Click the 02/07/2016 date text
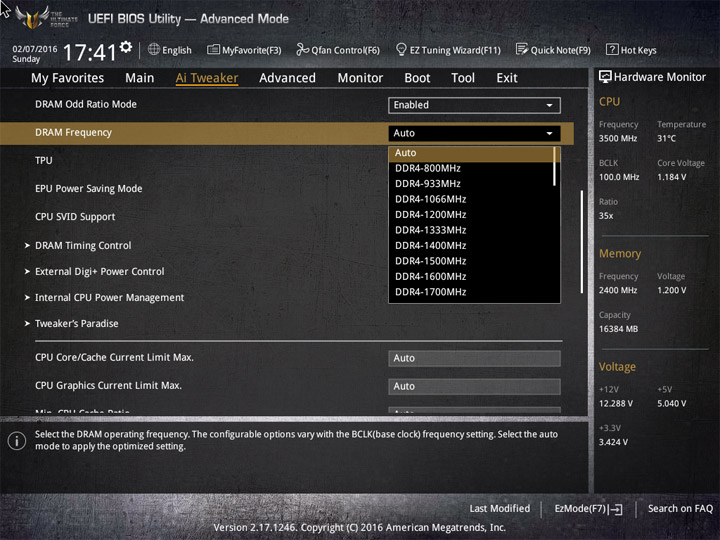 34,49
